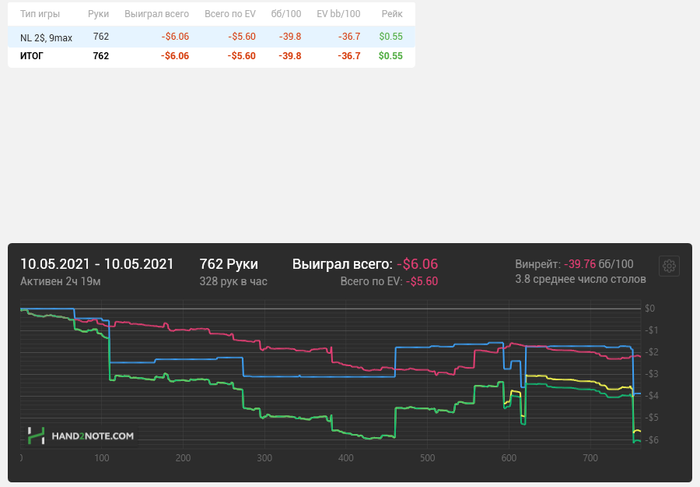Open the graph settings gear icon

click(x=669, y=266)
